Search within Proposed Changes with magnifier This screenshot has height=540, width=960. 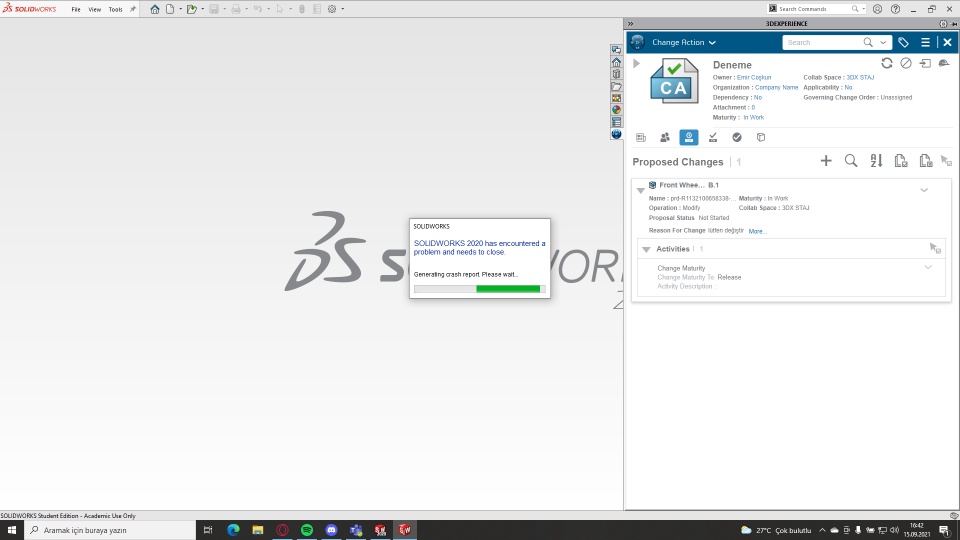tap(851, 160)
